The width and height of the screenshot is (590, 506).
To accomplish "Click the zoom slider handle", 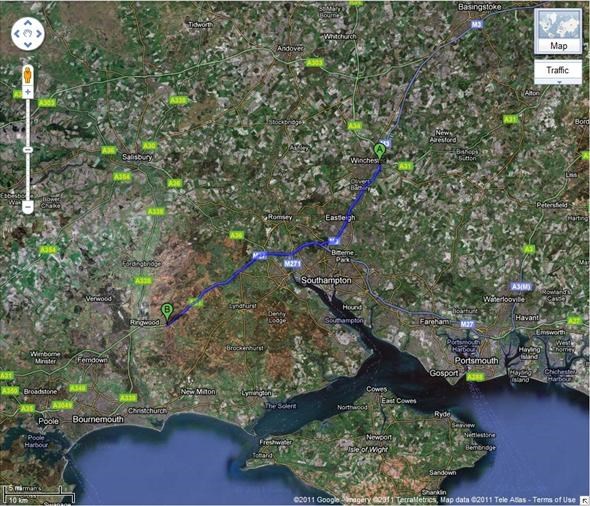I will click(28, 150).
